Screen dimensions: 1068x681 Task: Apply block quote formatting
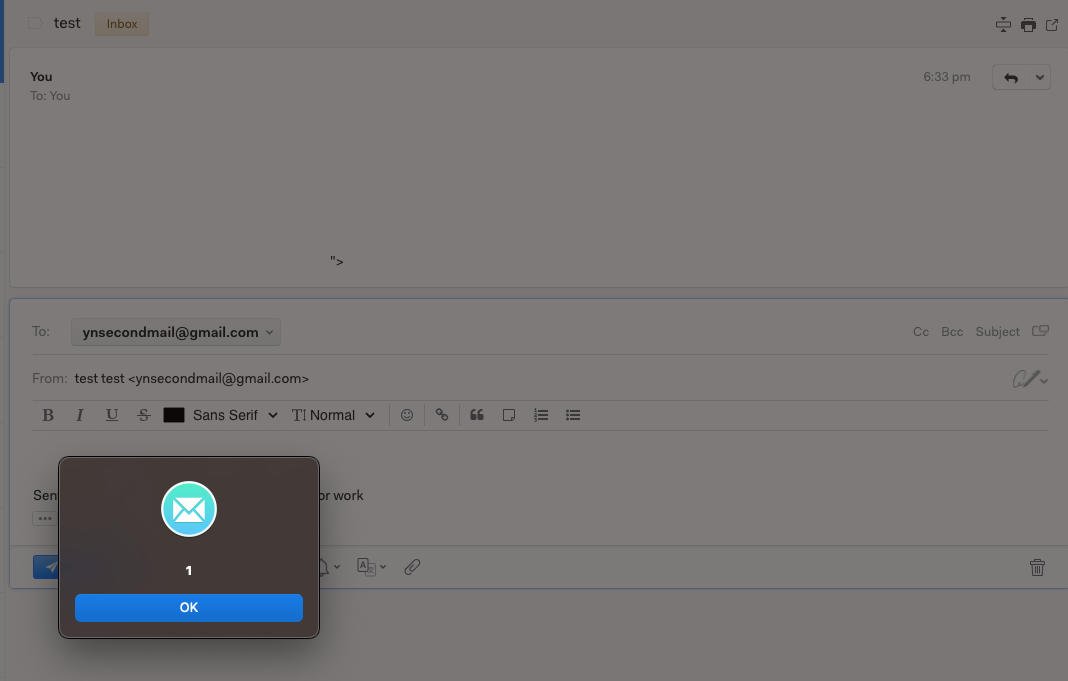pos(477,415)
